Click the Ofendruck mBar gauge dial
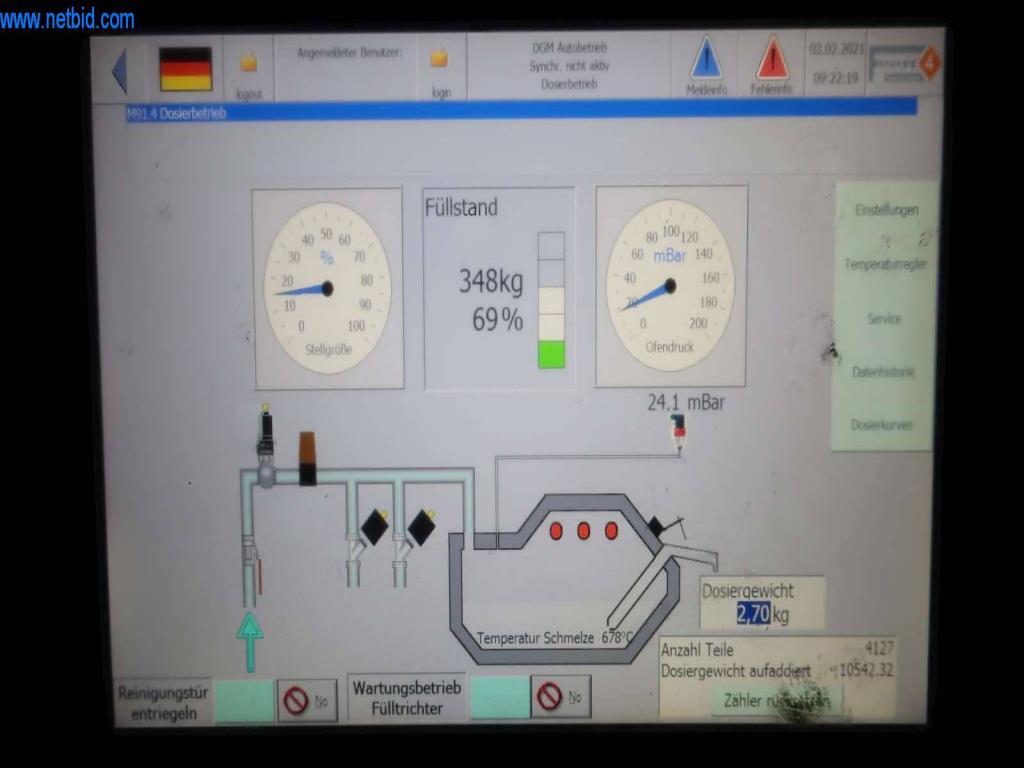This screenshot has height=768, width=1024. pyautogui.click(x=670, y=286)
